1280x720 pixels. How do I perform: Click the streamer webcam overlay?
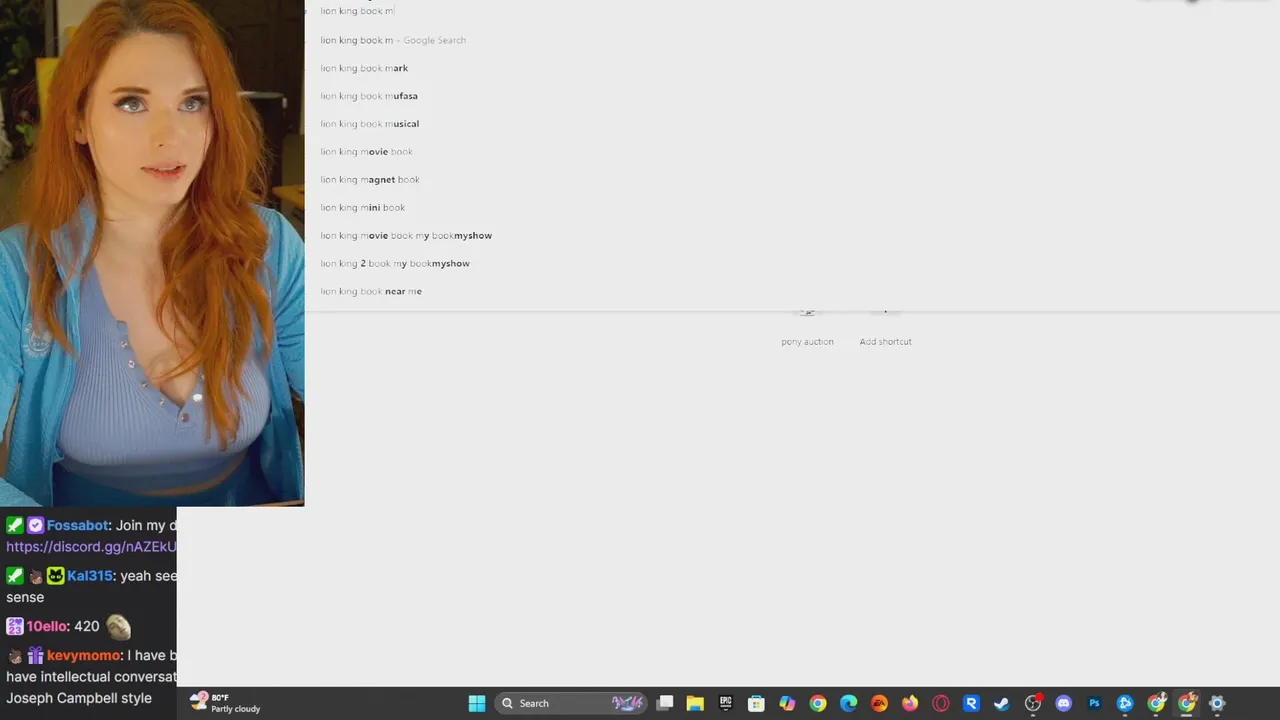[x=152, y=253]
